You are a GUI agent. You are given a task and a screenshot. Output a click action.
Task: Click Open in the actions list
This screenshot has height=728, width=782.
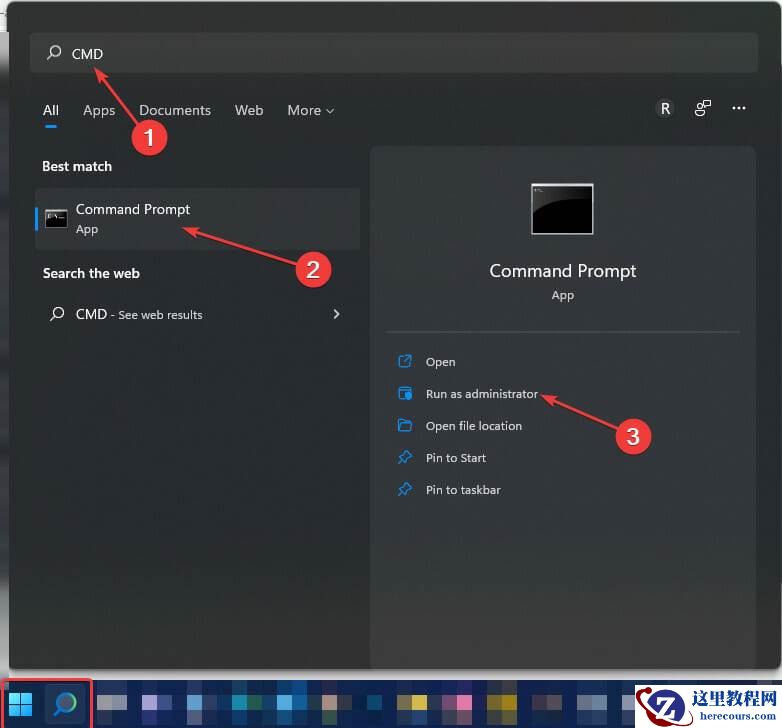[x=440, y=362]
